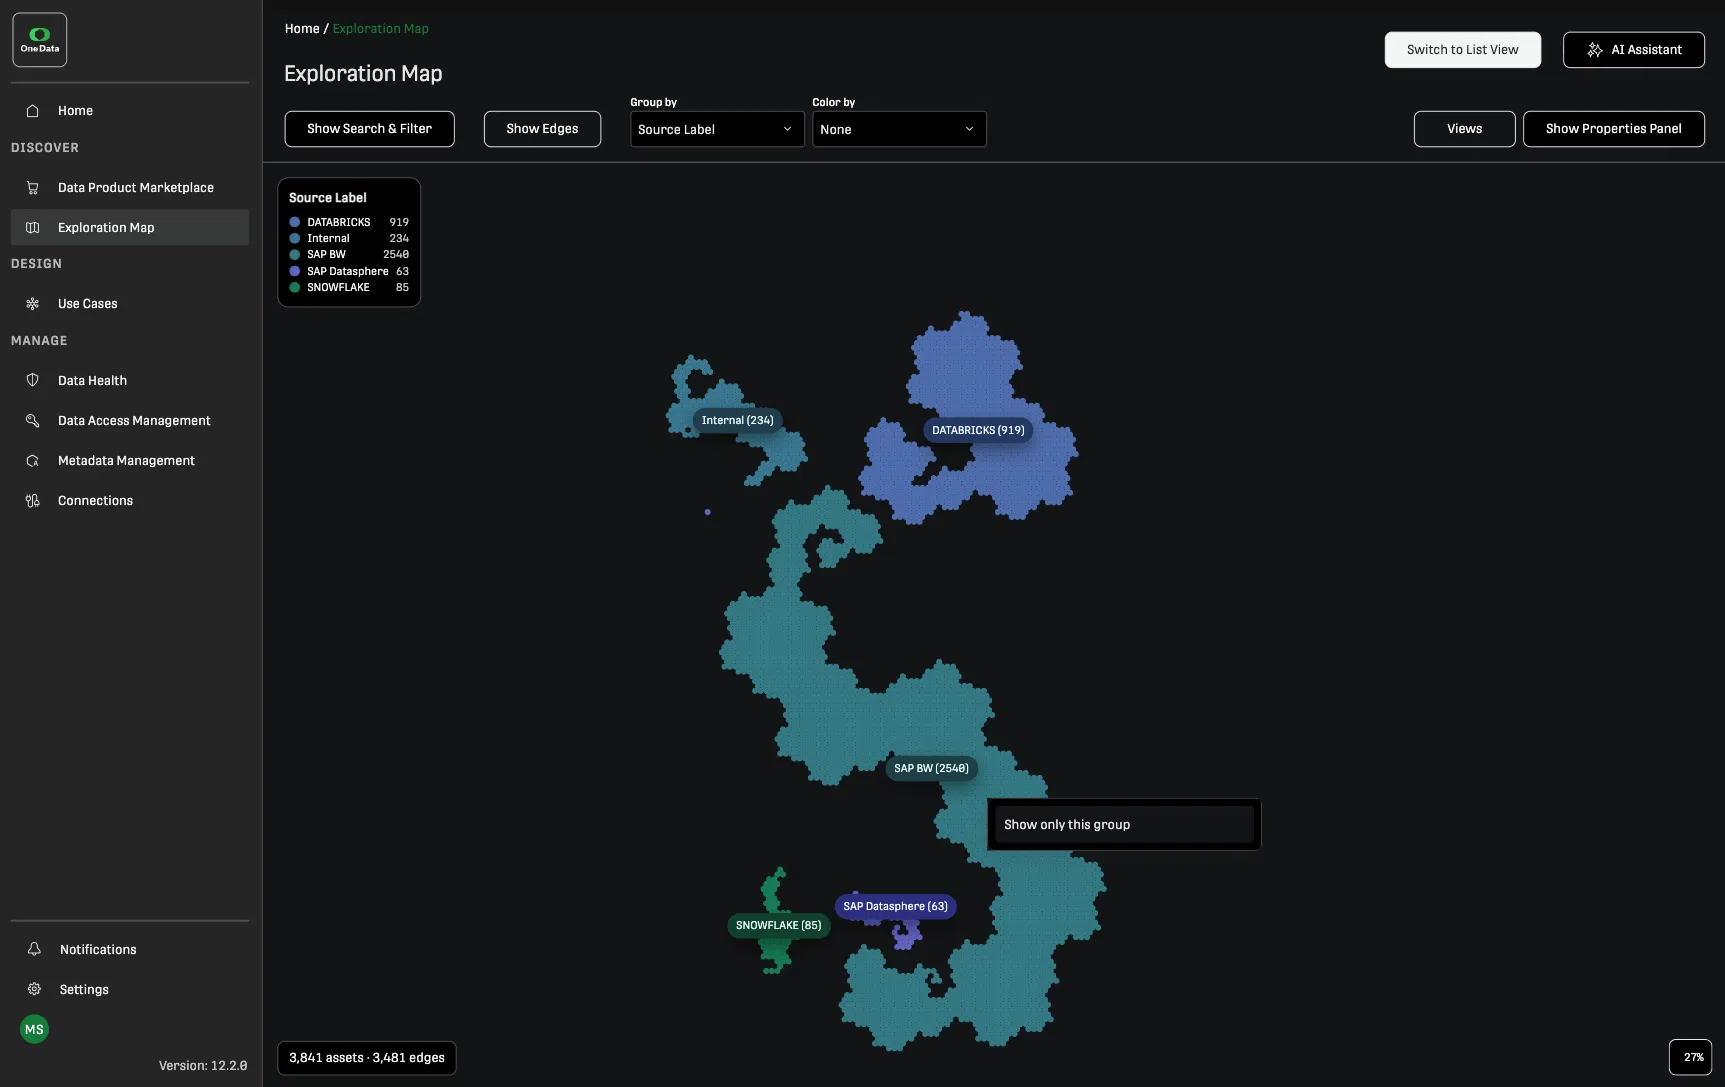Click the One Data logo
Screen dimensions: 1725x1087
pyautogui.click(x=40, y=40)
